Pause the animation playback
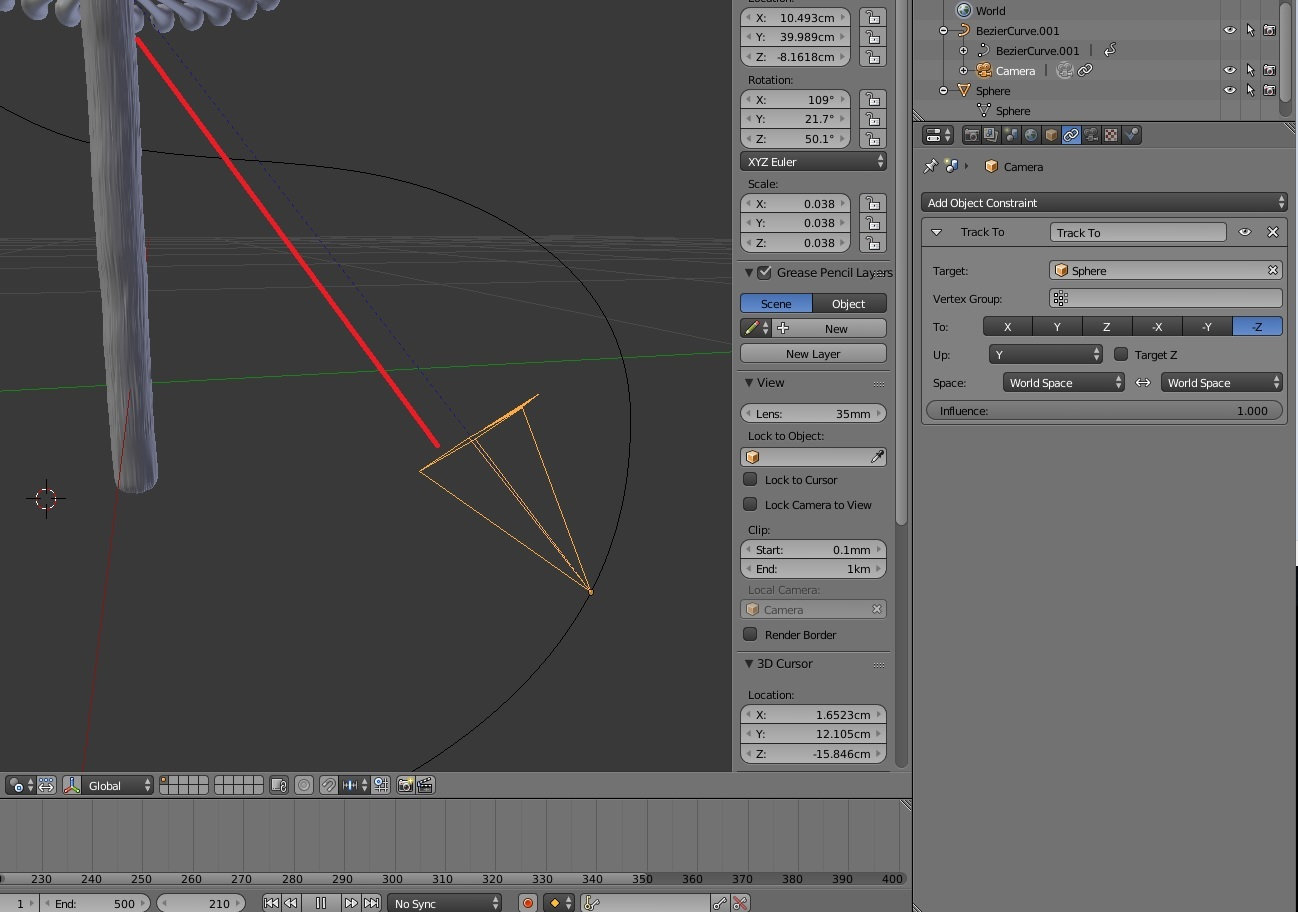Viewport: 1298px width, 912px height. 321,903
